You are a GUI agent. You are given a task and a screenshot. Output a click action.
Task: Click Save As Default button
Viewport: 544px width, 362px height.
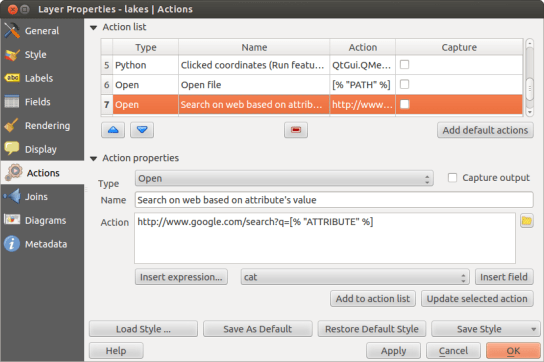click(257, 329)
